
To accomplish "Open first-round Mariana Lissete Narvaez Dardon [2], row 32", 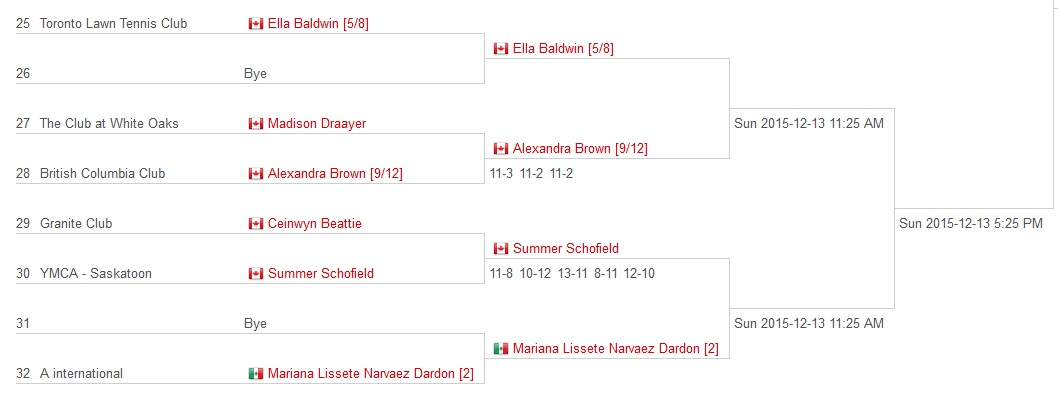I will tap(370, 373).
